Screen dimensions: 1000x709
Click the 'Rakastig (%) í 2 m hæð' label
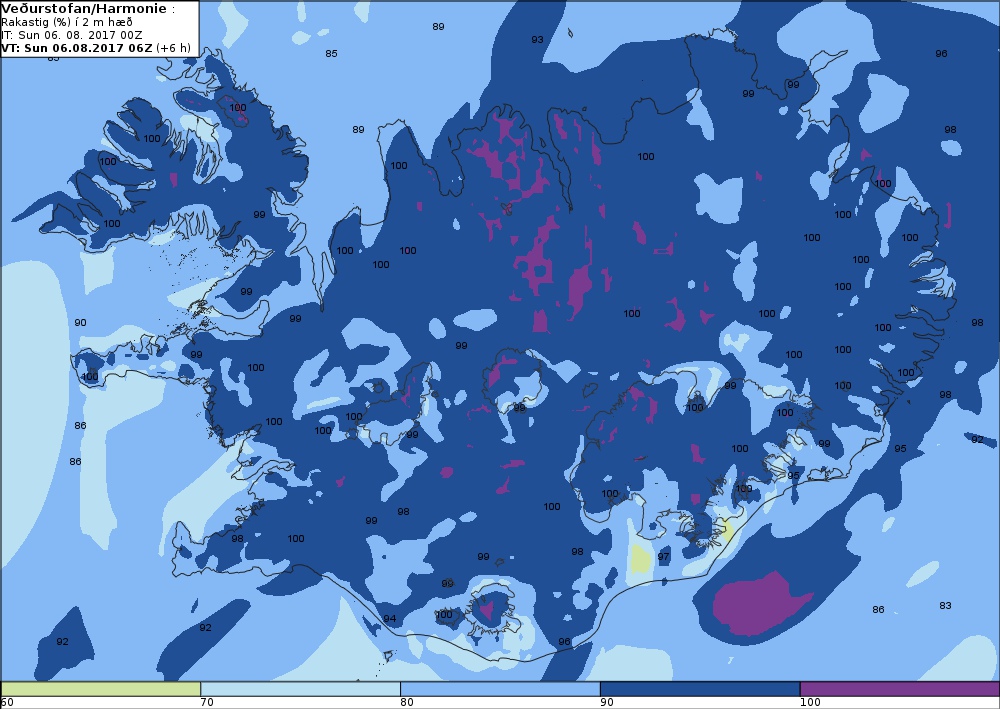(x=67, y=22)
